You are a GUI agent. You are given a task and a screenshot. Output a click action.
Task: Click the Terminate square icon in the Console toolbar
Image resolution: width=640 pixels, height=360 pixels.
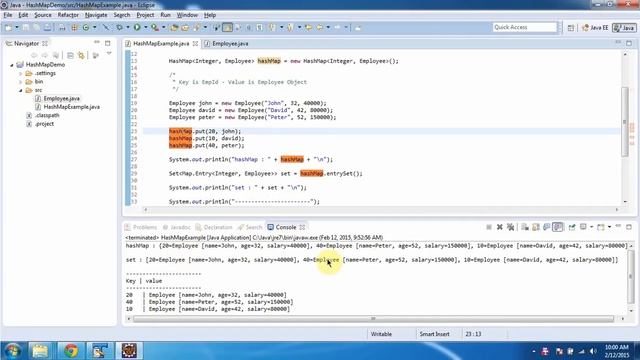point(489,227)
